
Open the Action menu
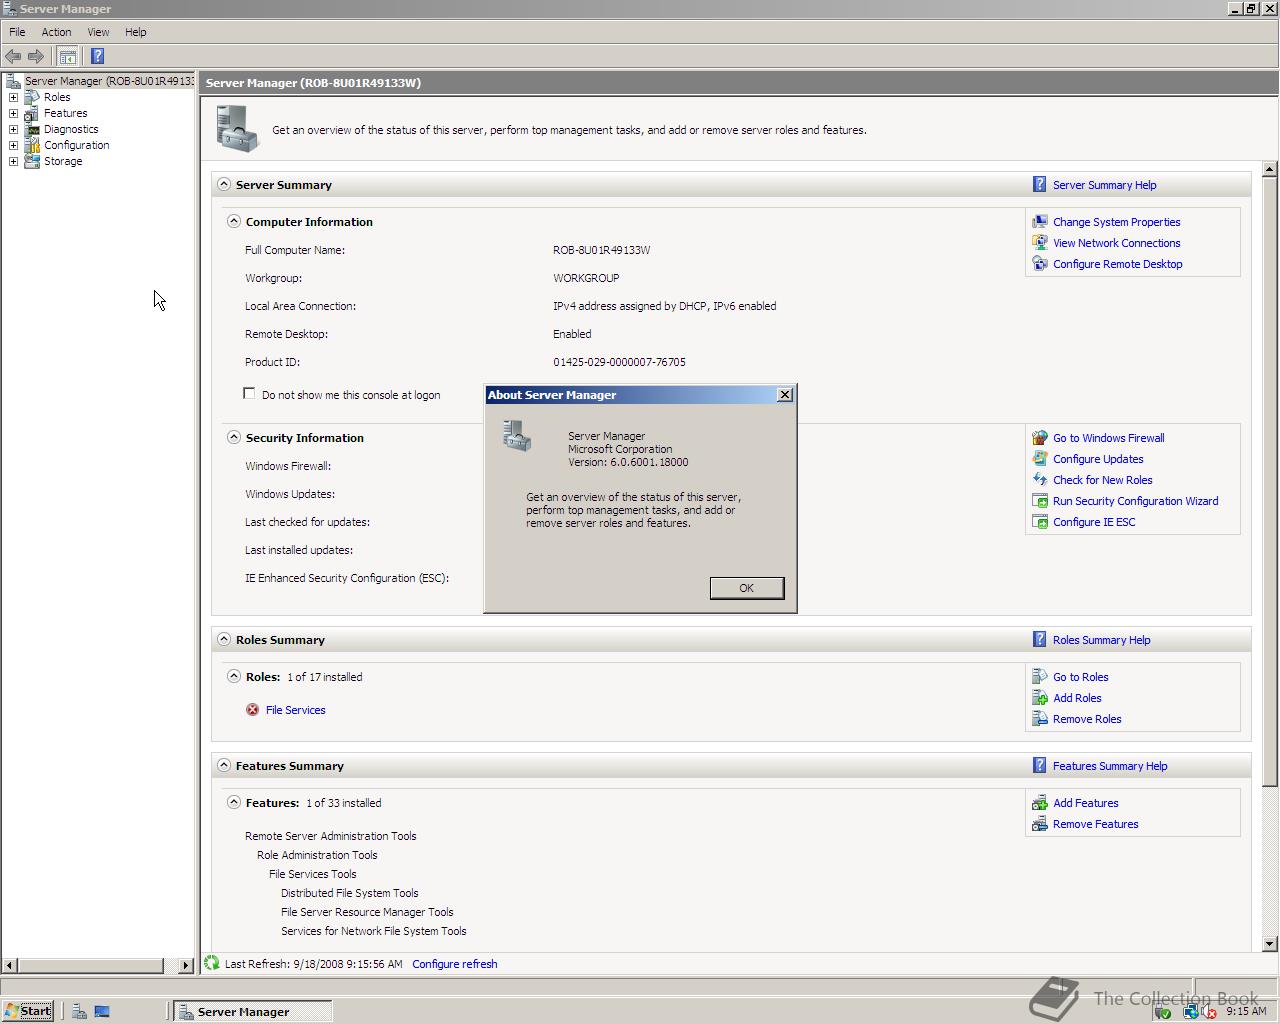(56, 32)
